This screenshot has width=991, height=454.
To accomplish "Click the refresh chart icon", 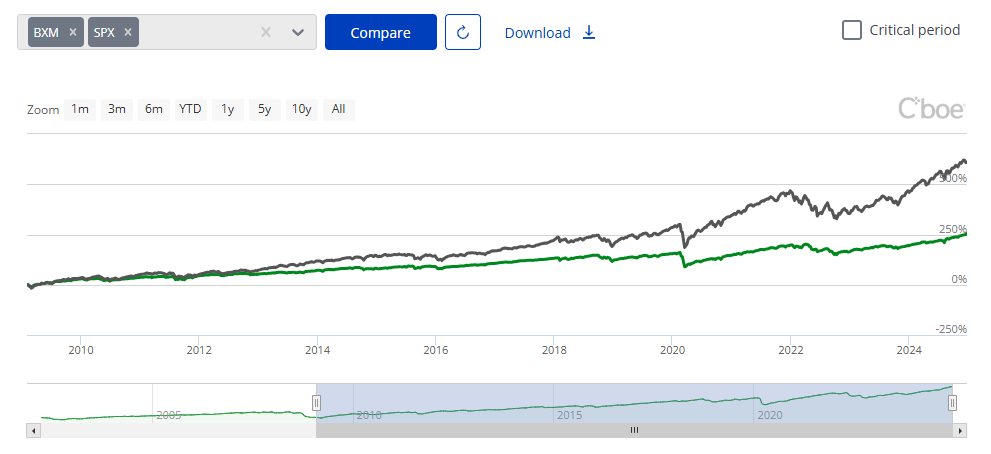I will [463, 32].
